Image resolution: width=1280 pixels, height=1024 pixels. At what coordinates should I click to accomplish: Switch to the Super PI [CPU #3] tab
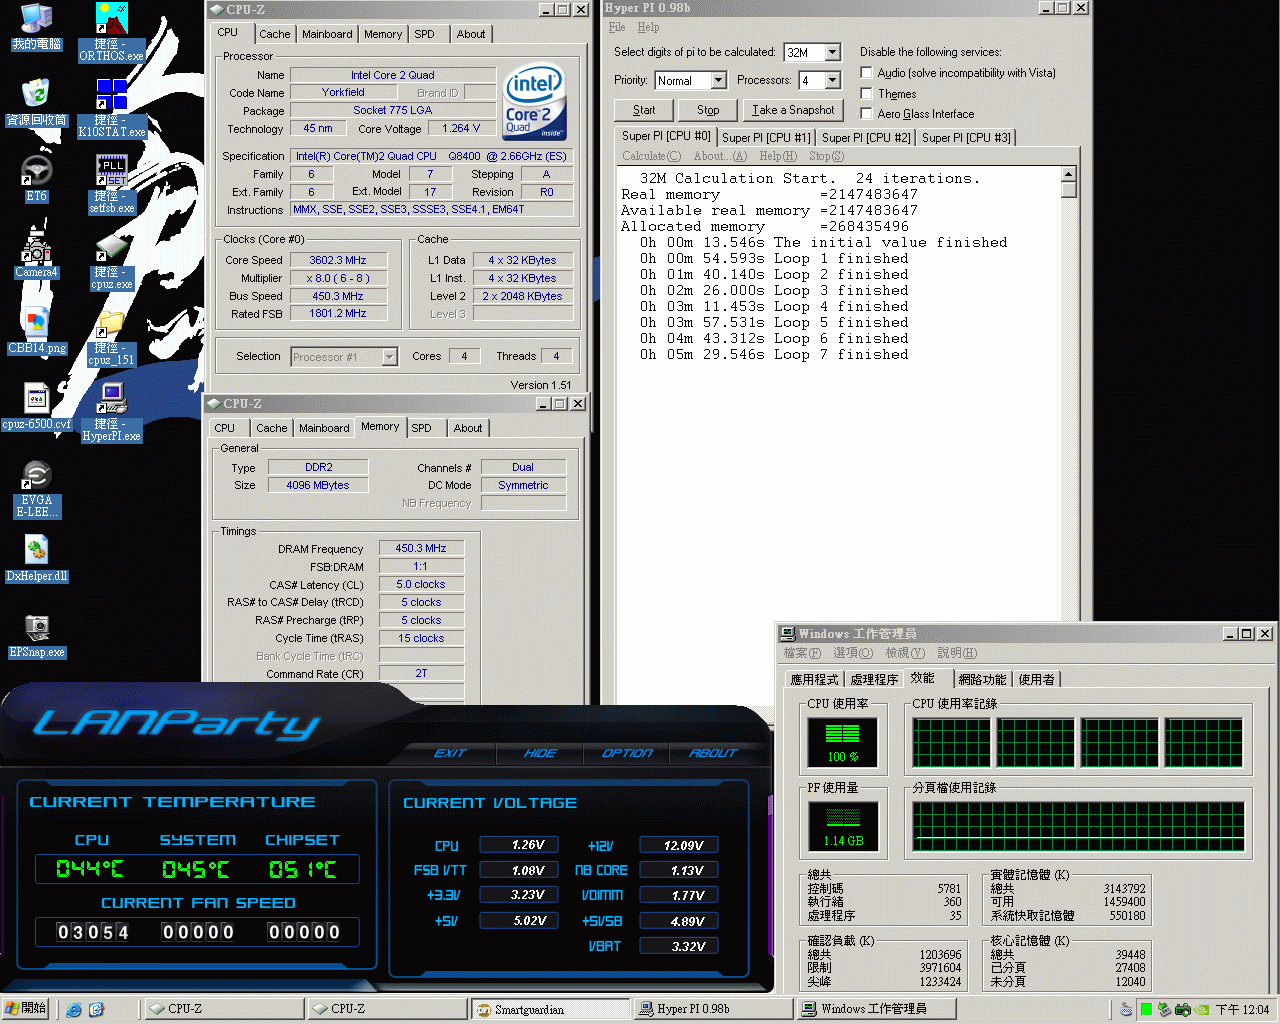966,137
